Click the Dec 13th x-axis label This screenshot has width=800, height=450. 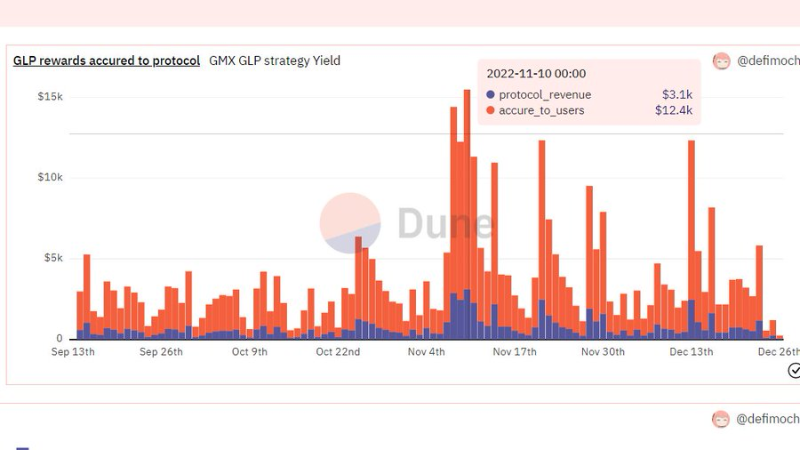click(691, 352)
